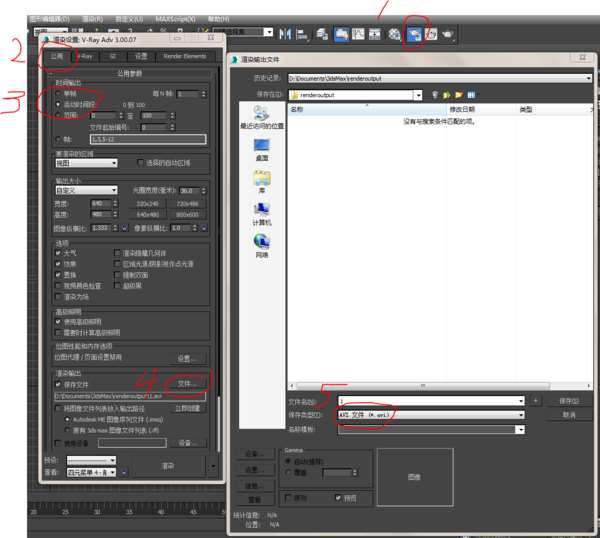Click the 立即创建 create now button

pos(188,409)
